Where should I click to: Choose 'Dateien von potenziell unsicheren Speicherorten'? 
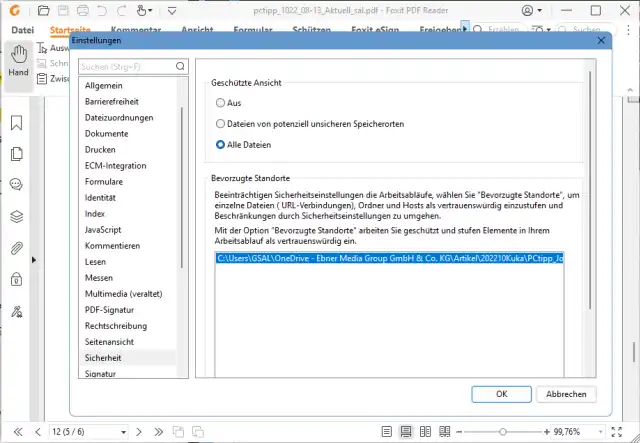221,124
